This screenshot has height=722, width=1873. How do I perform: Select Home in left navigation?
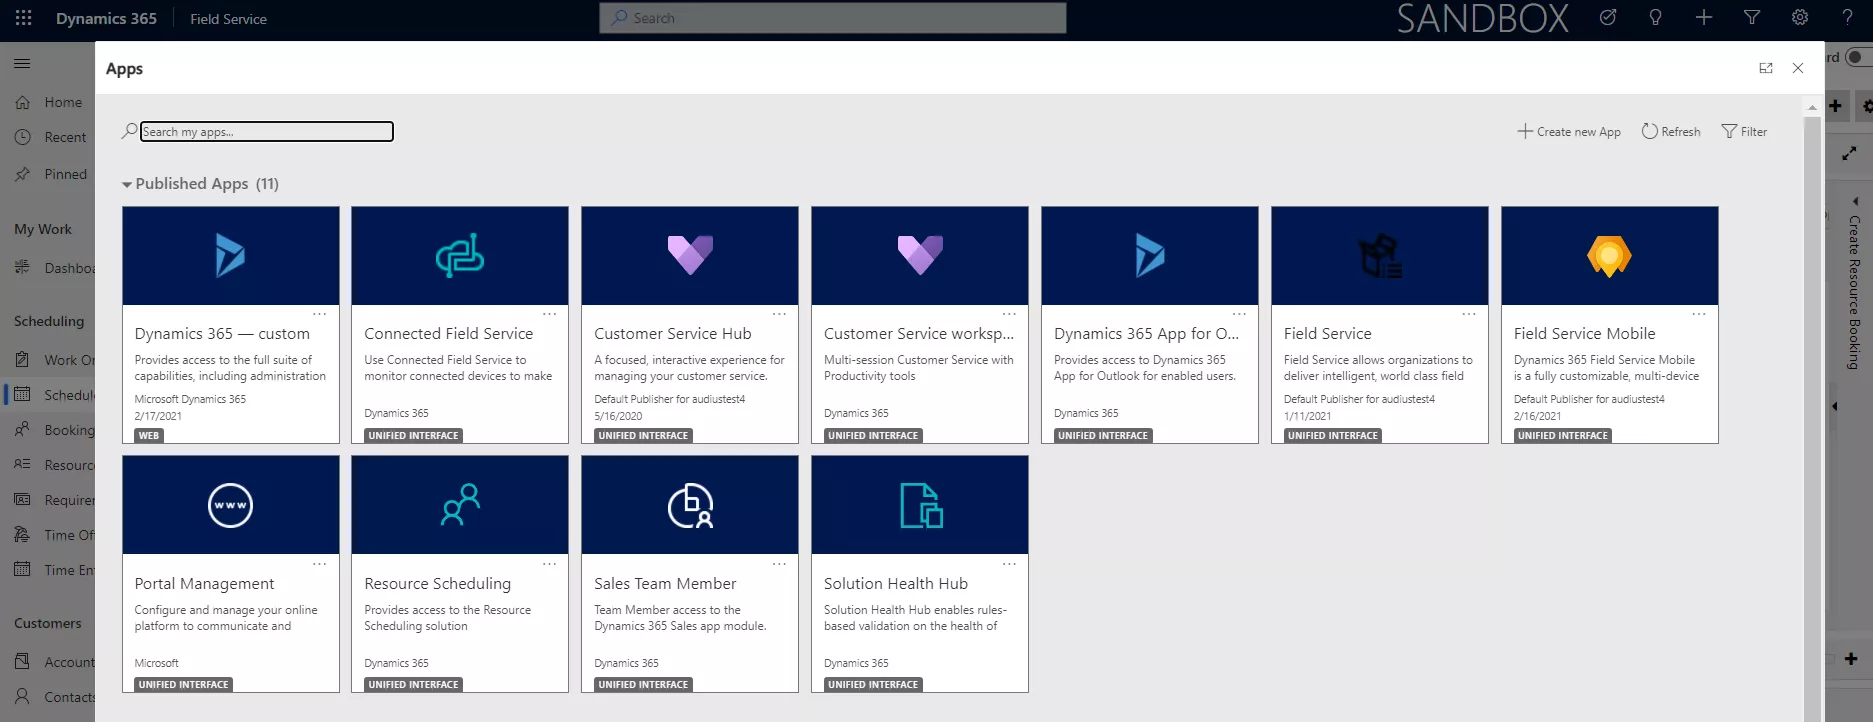62,102
